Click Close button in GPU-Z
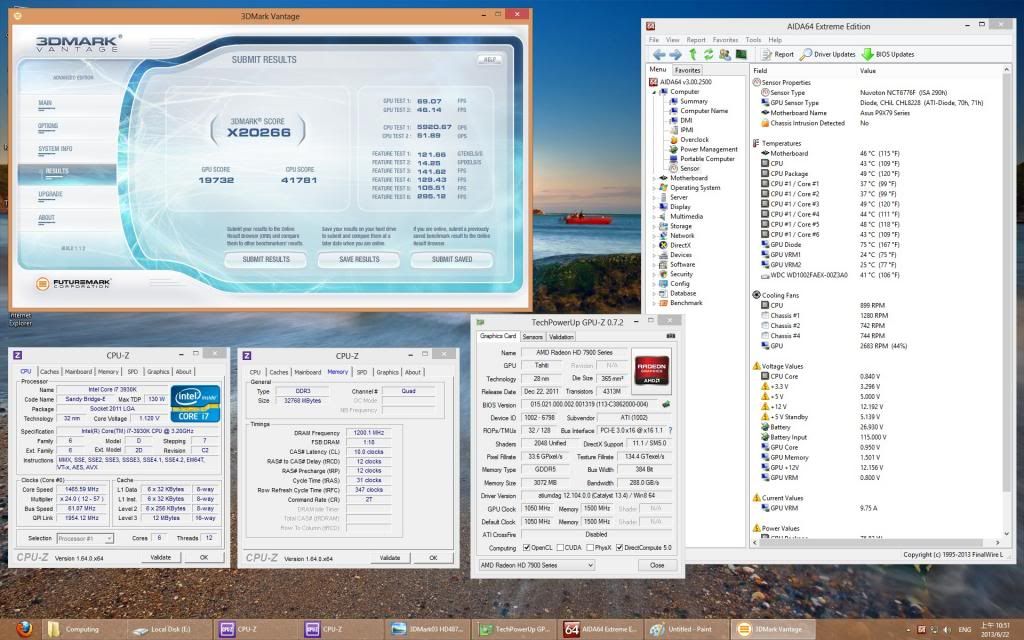Screen dimensions: 1024x640 pos(657,565)
